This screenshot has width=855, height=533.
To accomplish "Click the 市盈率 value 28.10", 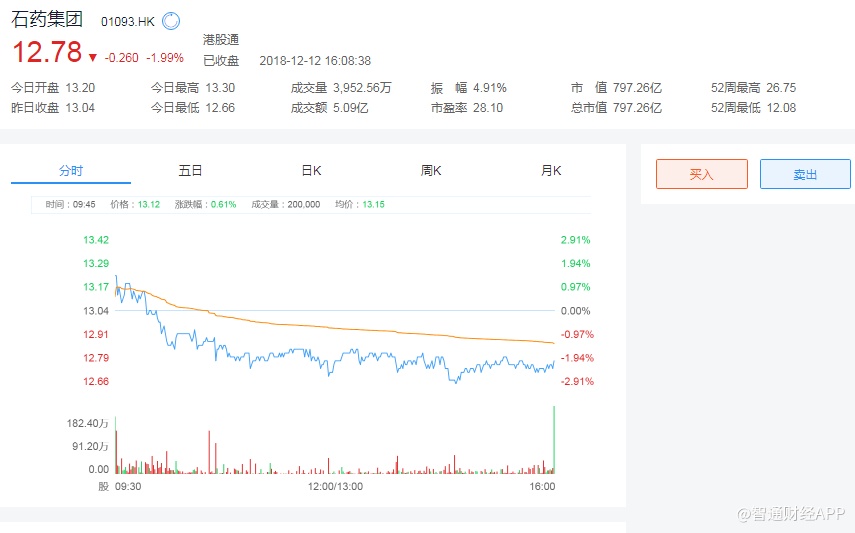I will [487, 108].
